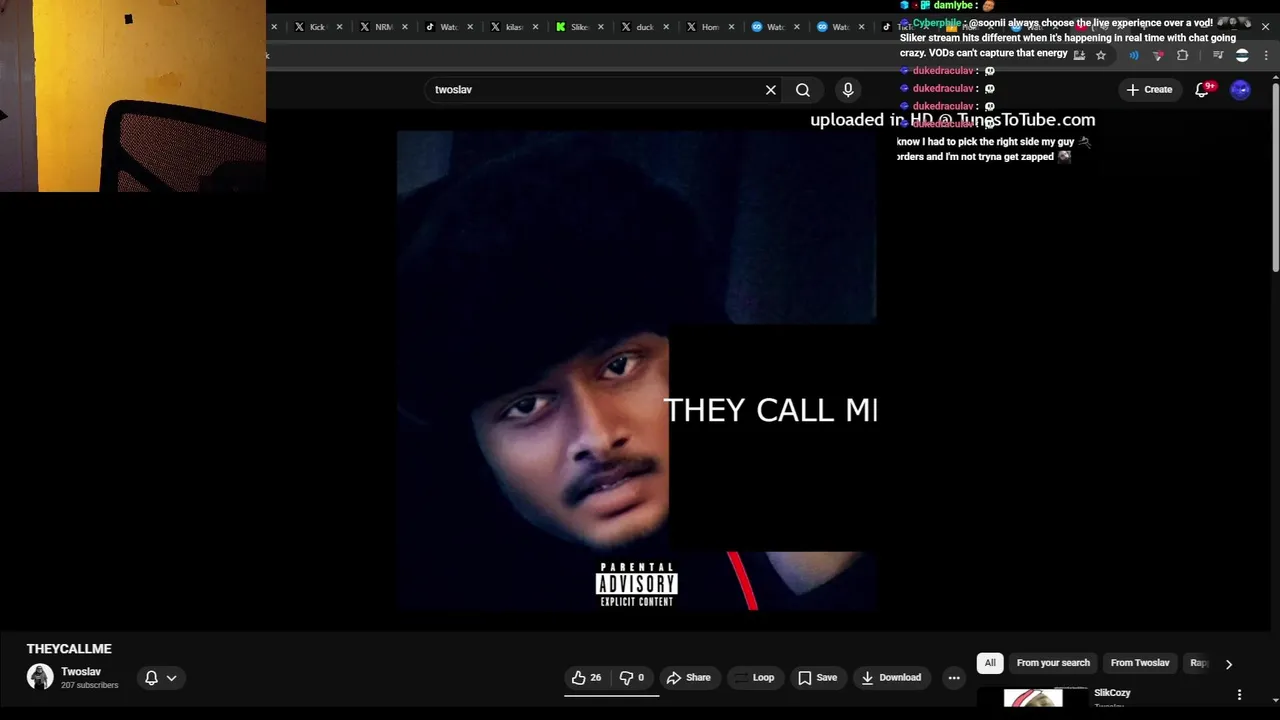The height and width of the screenshot is (720, 1280).
Task: Click the browser profile icon in toolbar
Action: click(1242, 56)
